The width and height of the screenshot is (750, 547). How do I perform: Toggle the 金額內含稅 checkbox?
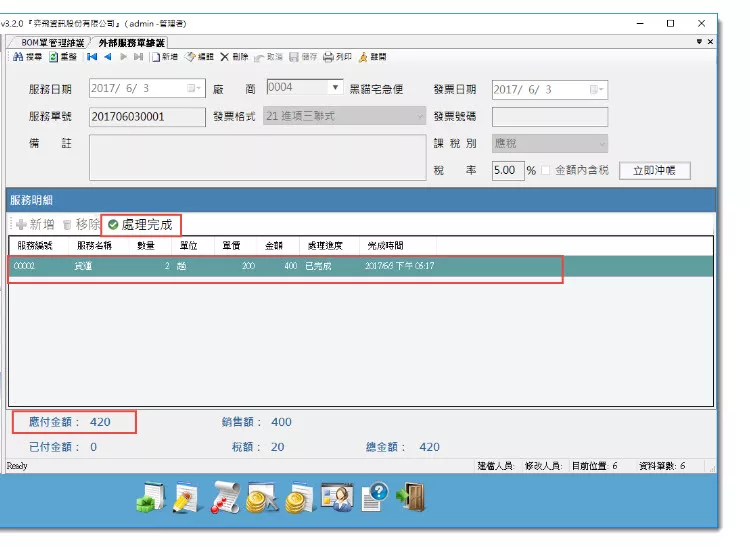click(x=546, y=170)
